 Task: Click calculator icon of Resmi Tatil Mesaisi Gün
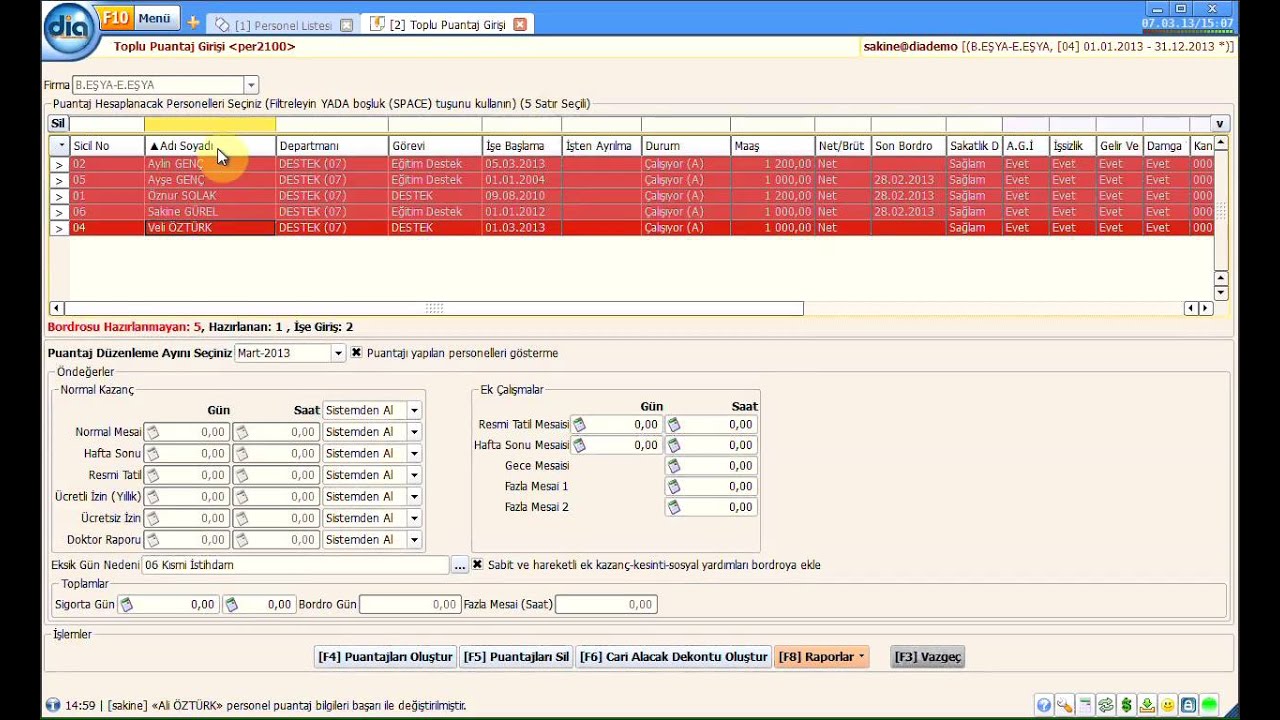[579, 424]
